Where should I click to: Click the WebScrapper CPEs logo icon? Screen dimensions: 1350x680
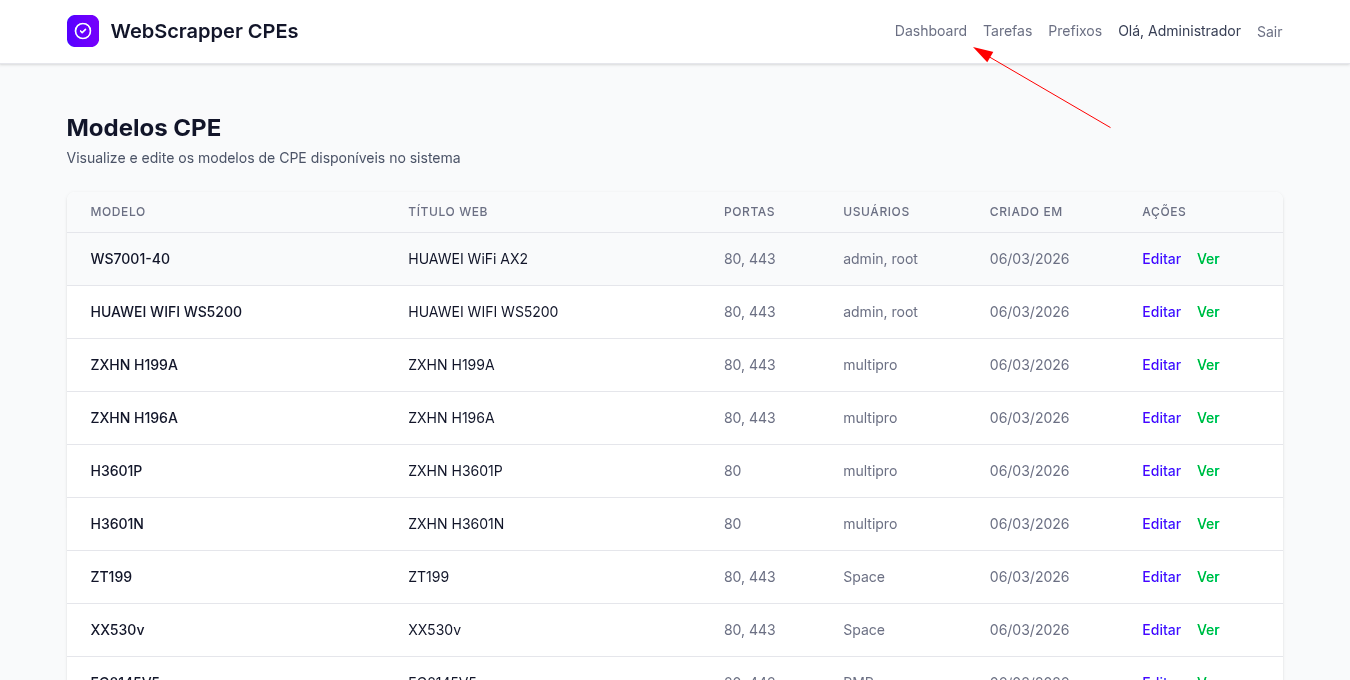click(83, 31)
